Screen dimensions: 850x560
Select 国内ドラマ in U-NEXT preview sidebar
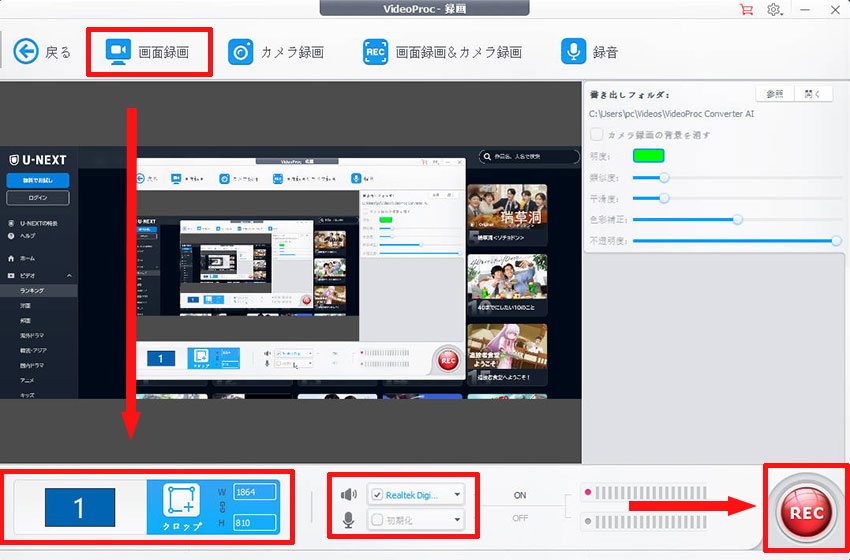pos(32,365)
